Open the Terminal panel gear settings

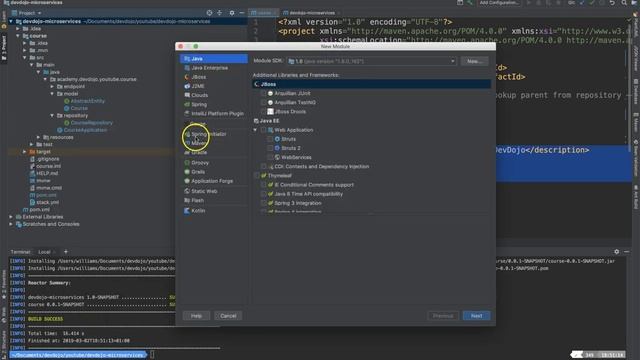[x=617, y=252]
